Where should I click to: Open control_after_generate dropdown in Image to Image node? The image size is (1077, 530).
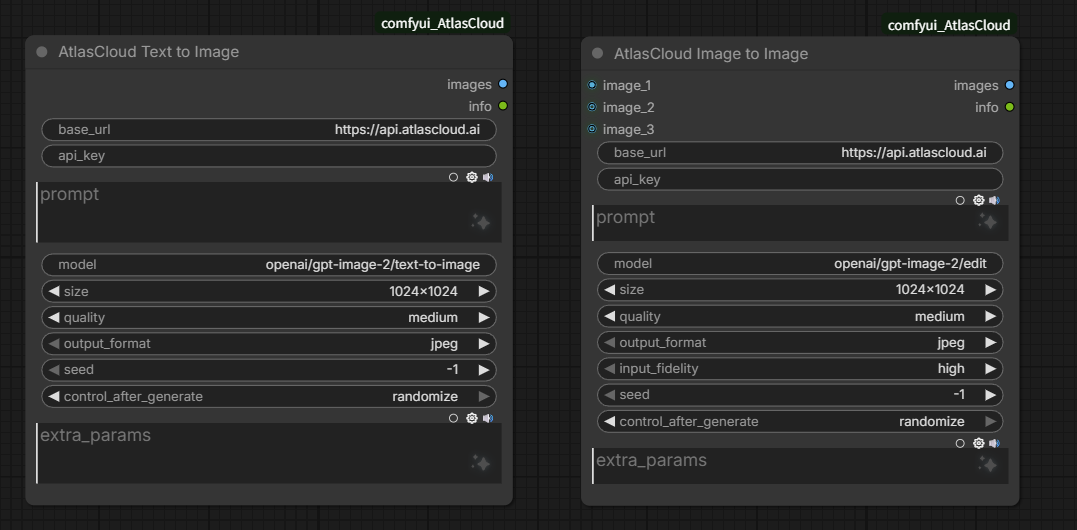click(x=800, y=421)
